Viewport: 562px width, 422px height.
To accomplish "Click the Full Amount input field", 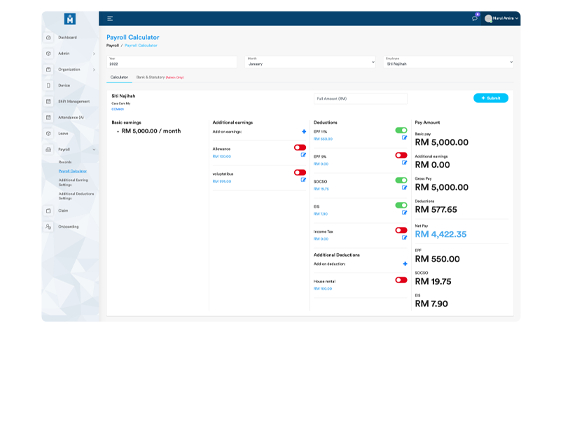I will (x=361, y=99).
